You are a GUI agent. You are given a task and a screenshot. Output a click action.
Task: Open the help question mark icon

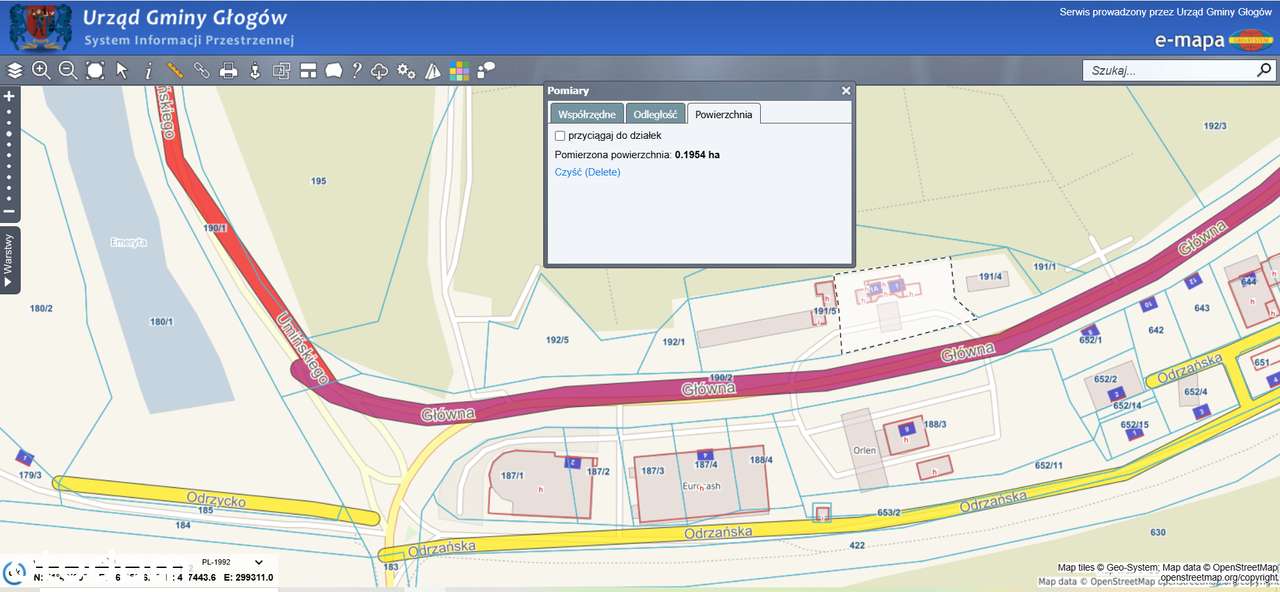click(356, 71)
